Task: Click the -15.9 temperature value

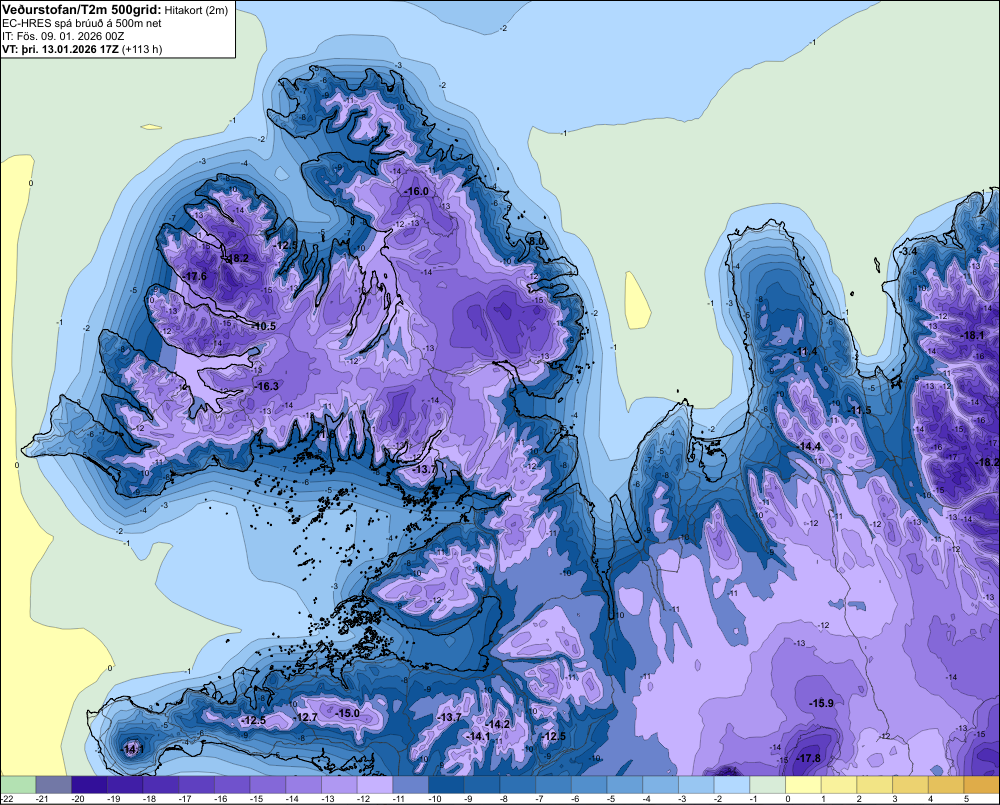Action: [x=821, y=703]
